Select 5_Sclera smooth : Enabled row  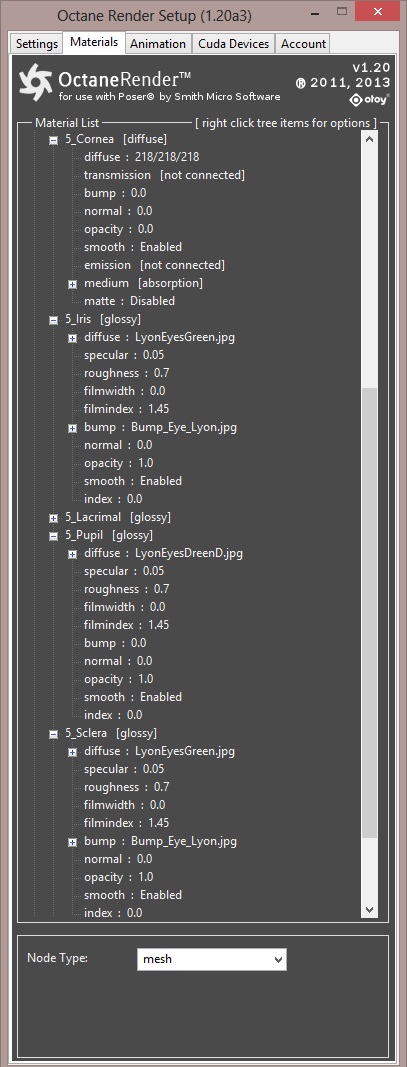pos(133,895)
